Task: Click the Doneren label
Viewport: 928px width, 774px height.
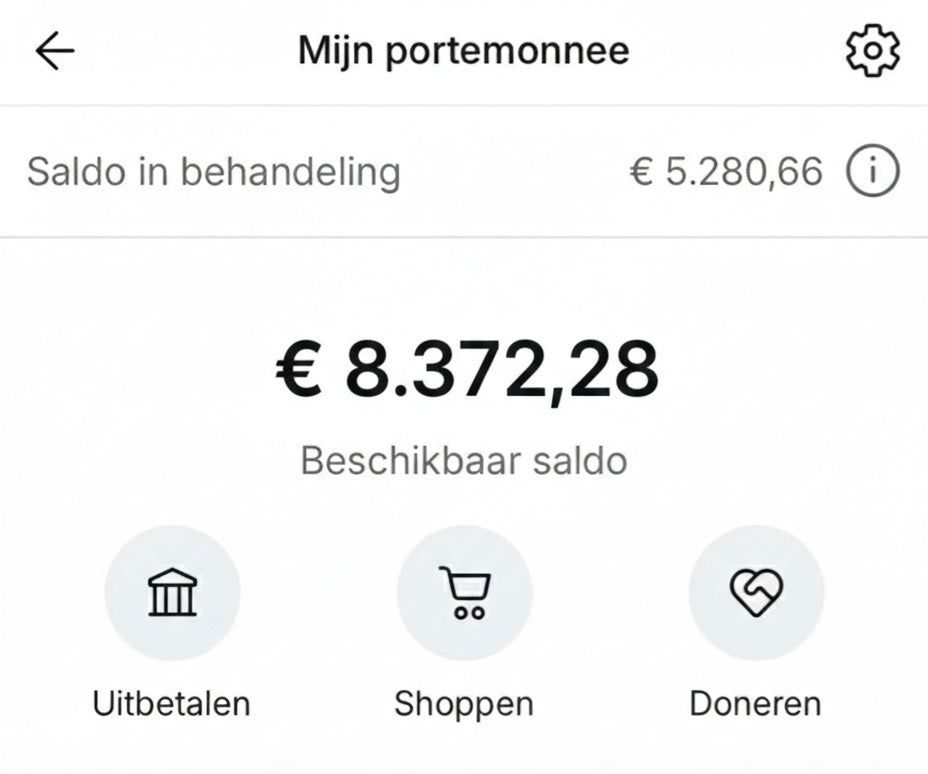Action: [x=755, y=703]
